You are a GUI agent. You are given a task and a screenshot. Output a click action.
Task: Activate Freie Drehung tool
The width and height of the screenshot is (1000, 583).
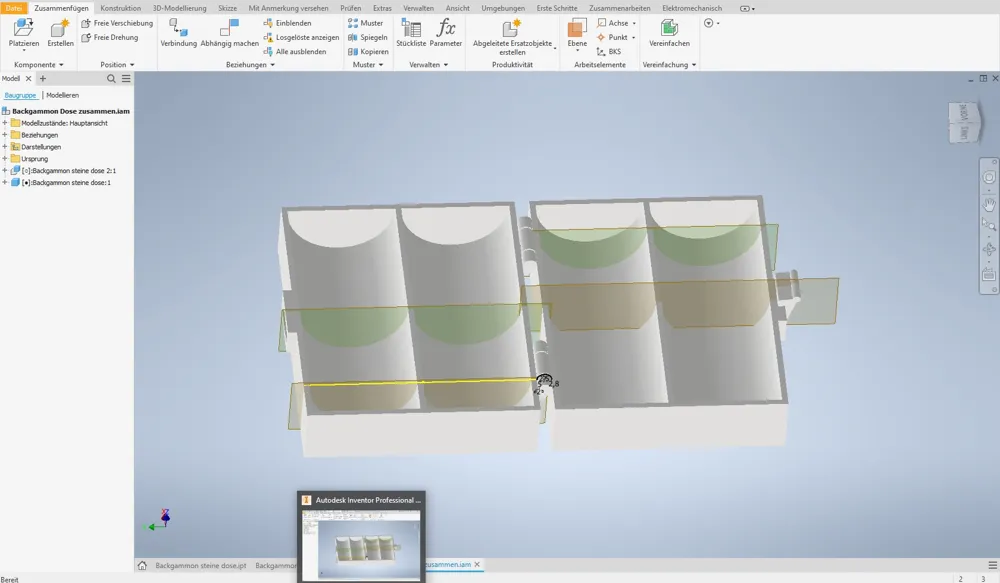coord(110,38)
